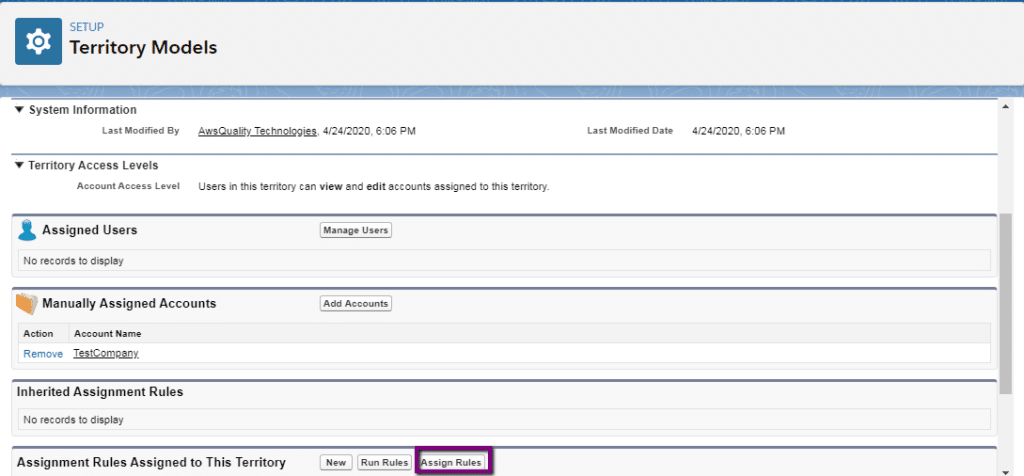Click the Action column header
This screenshot has width=1024, height=476.
38,334
